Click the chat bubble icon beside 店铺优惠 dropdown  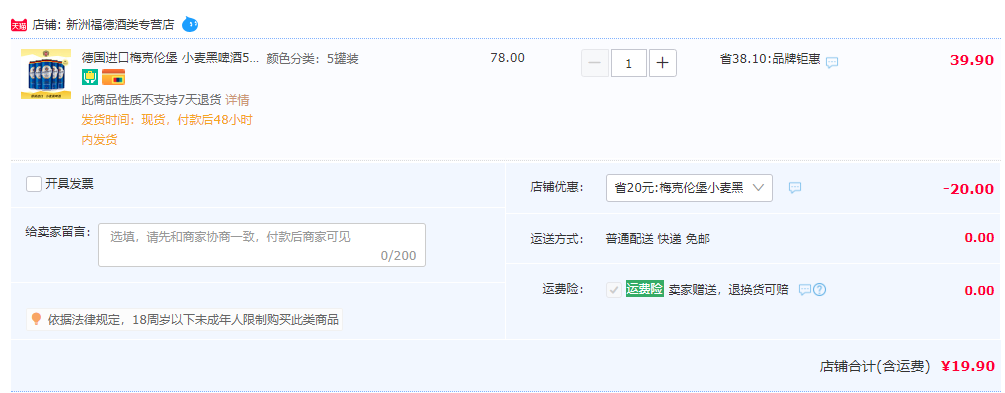(795, 188)
